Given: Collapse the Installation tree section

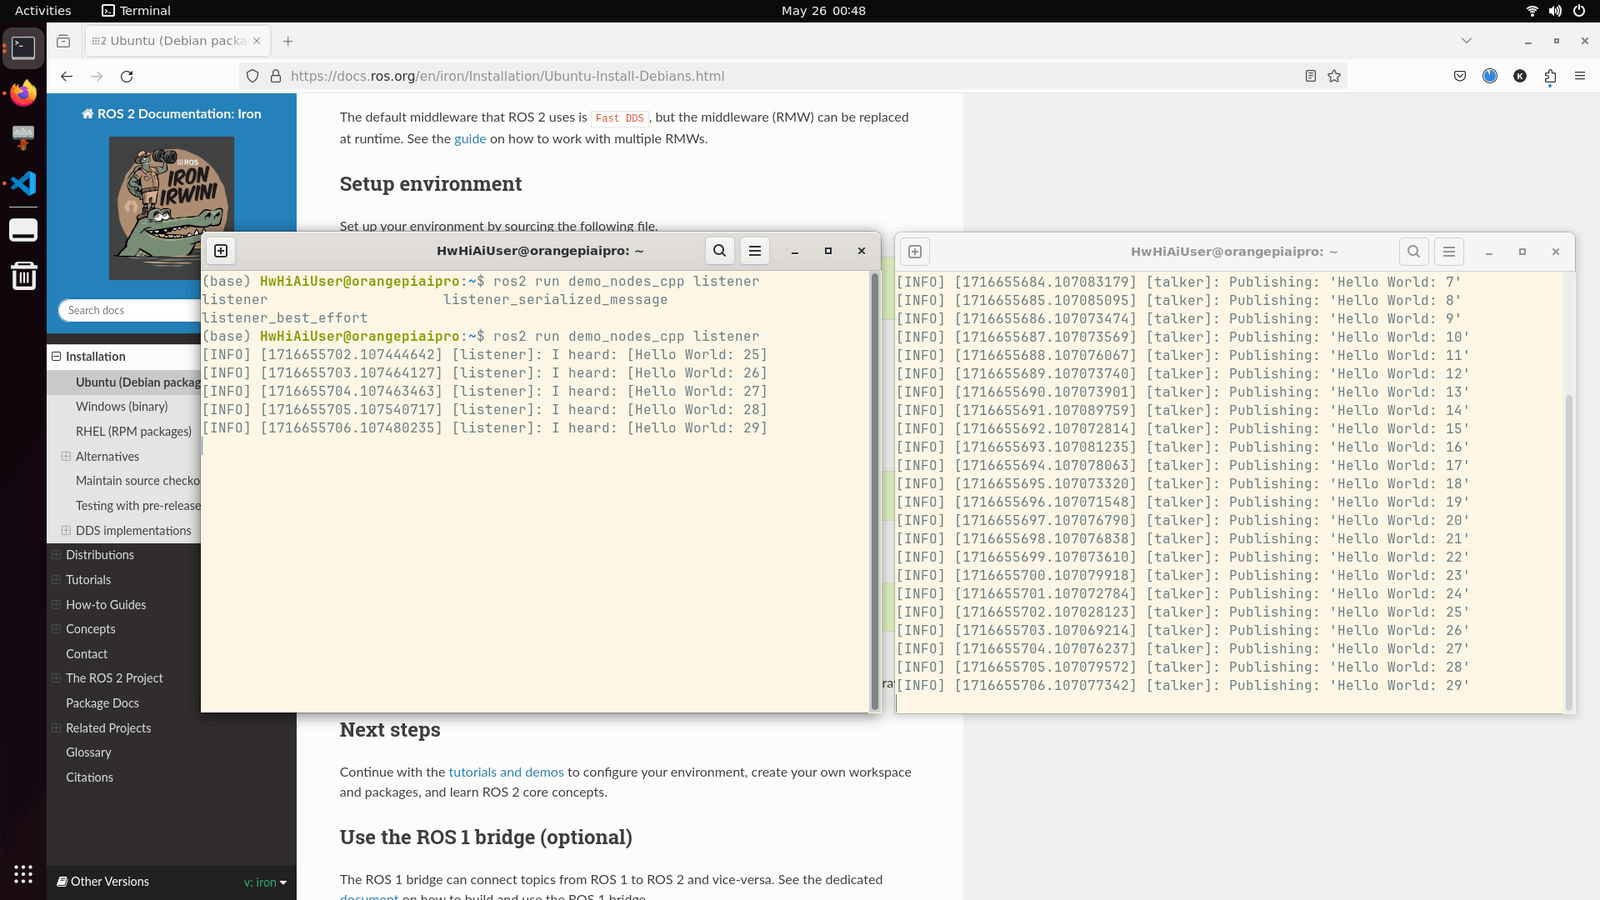Looking at the screenshot, I should [56, 356].
